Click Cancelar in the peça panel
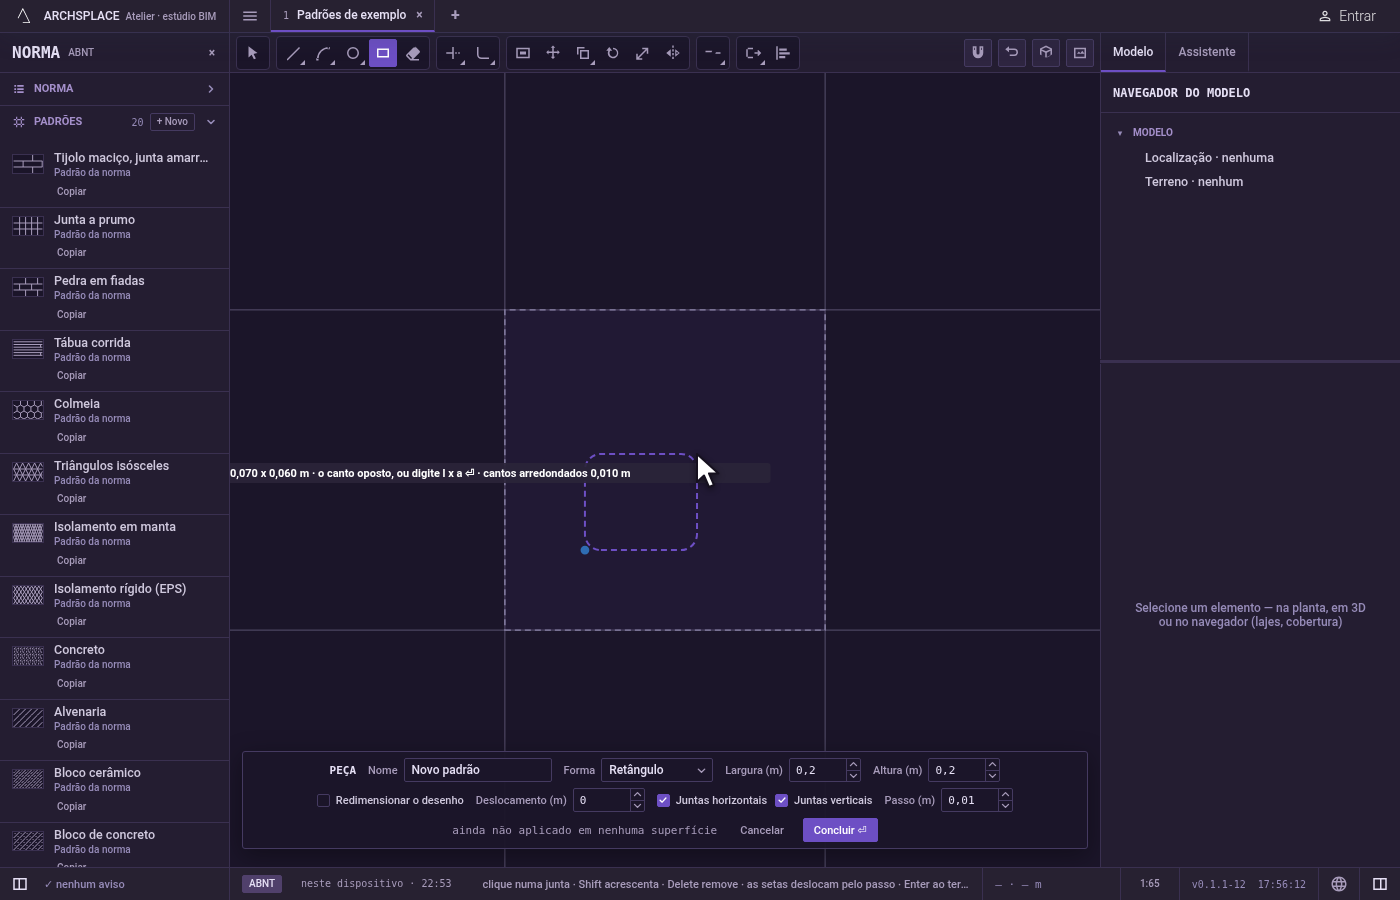Image resolution: width=1400 pixels, height=900 pixels. coord(762,830)
